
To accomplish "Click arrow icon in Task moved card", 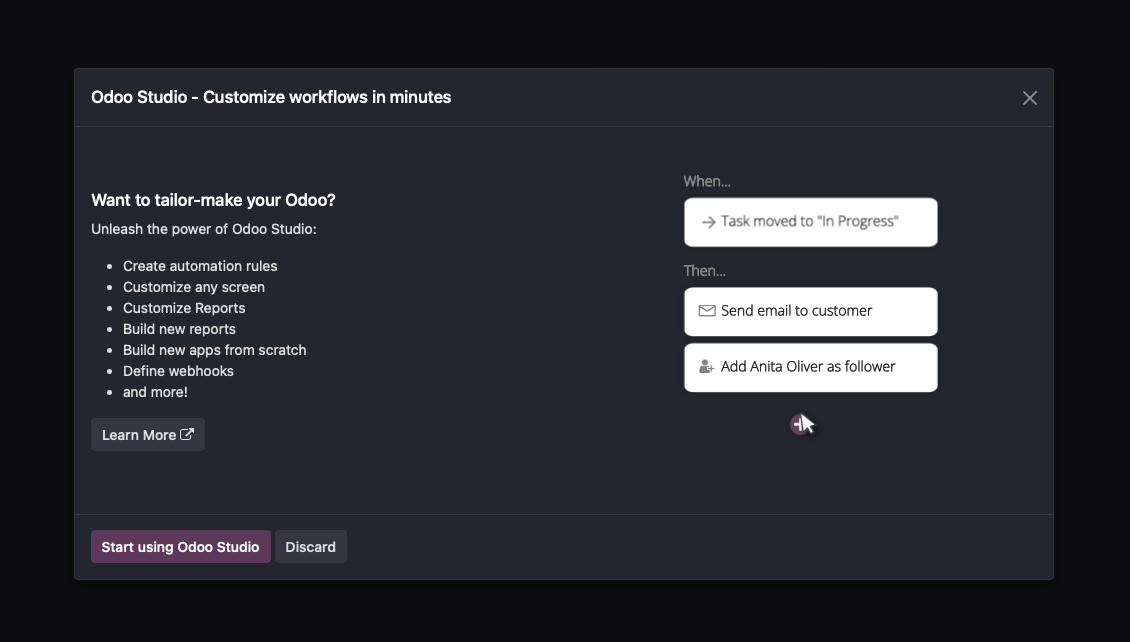I will click(x=708, y=222).
